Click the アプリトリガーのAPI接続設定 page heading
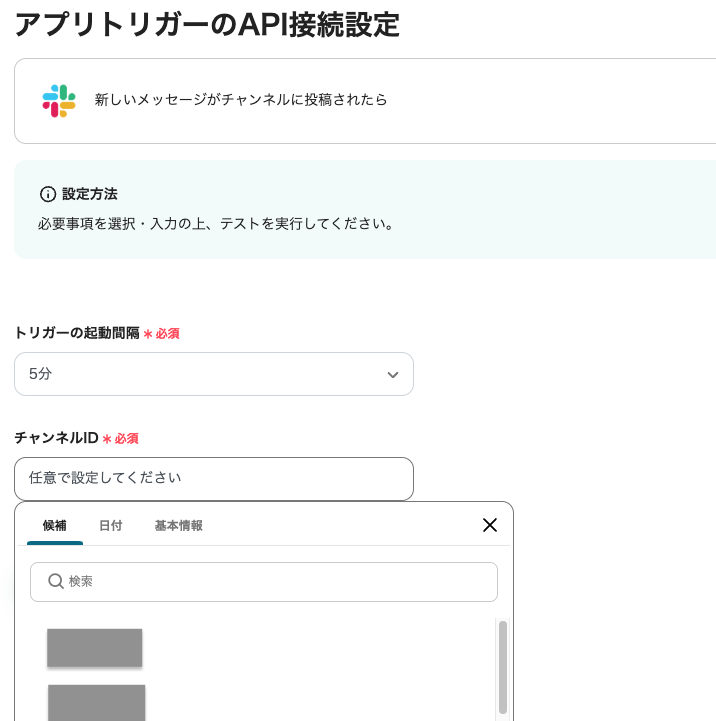 pyautogui.click(x=207, y=25)
